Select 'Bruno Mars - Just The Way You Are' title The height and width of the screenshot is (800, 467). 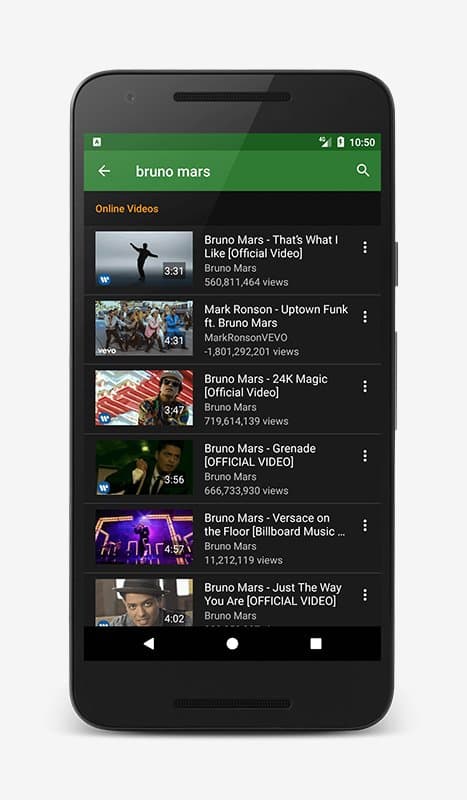click(x=273, y=594)
